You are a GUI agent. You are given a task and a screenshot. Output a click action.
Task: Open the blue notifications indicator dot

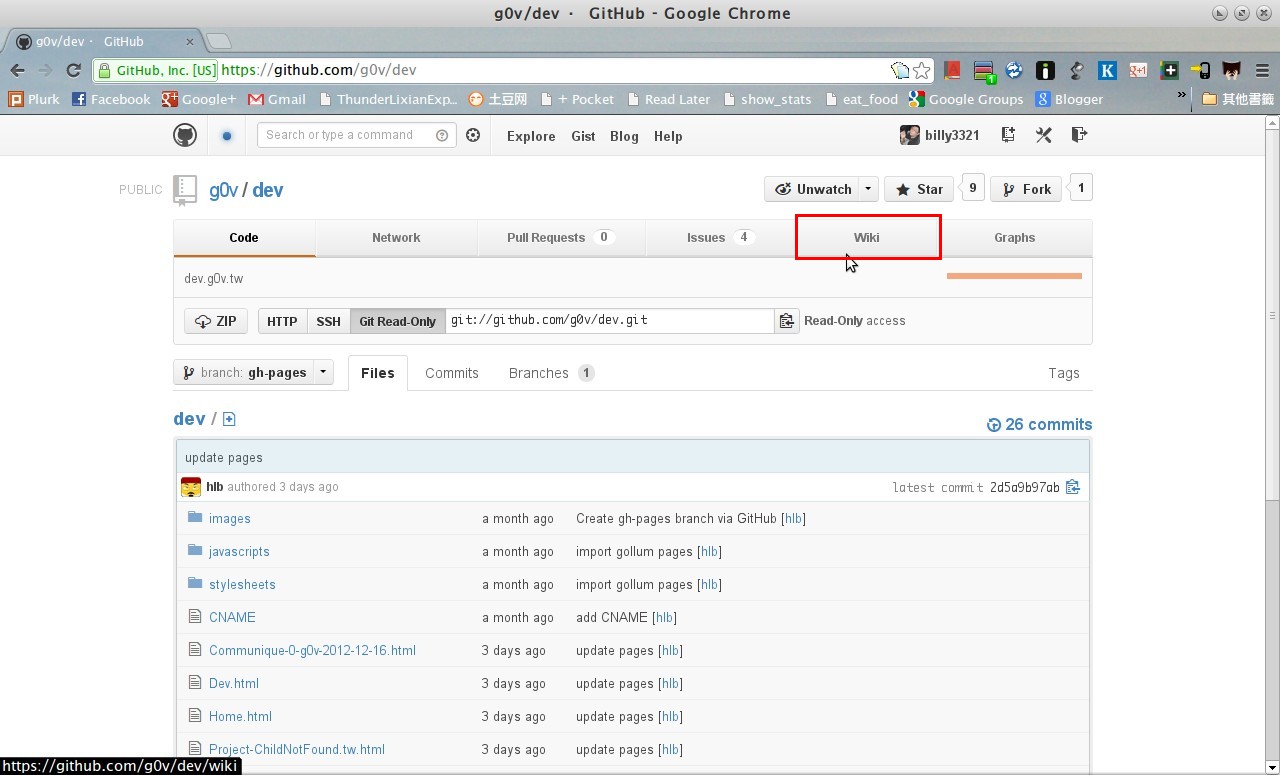coord(227,136)
